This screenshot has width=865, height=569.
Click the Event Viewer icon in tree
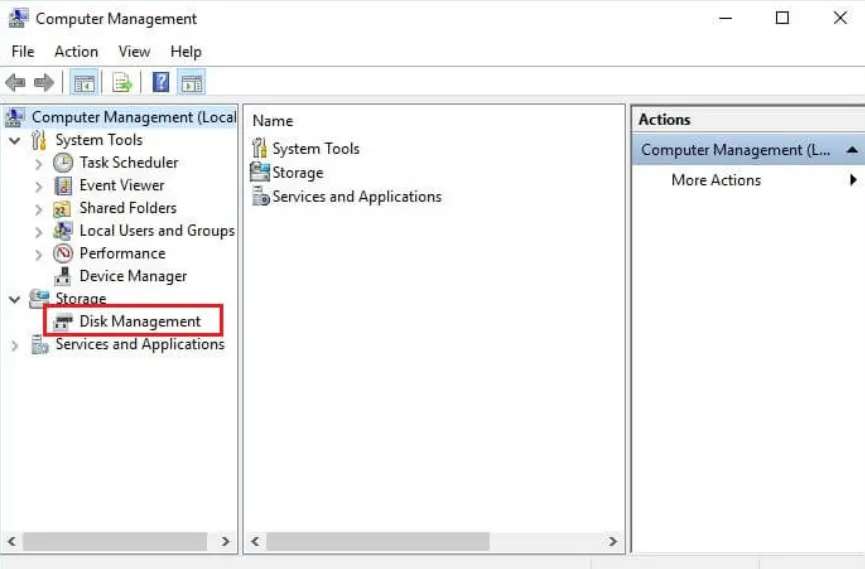[62, 185]
